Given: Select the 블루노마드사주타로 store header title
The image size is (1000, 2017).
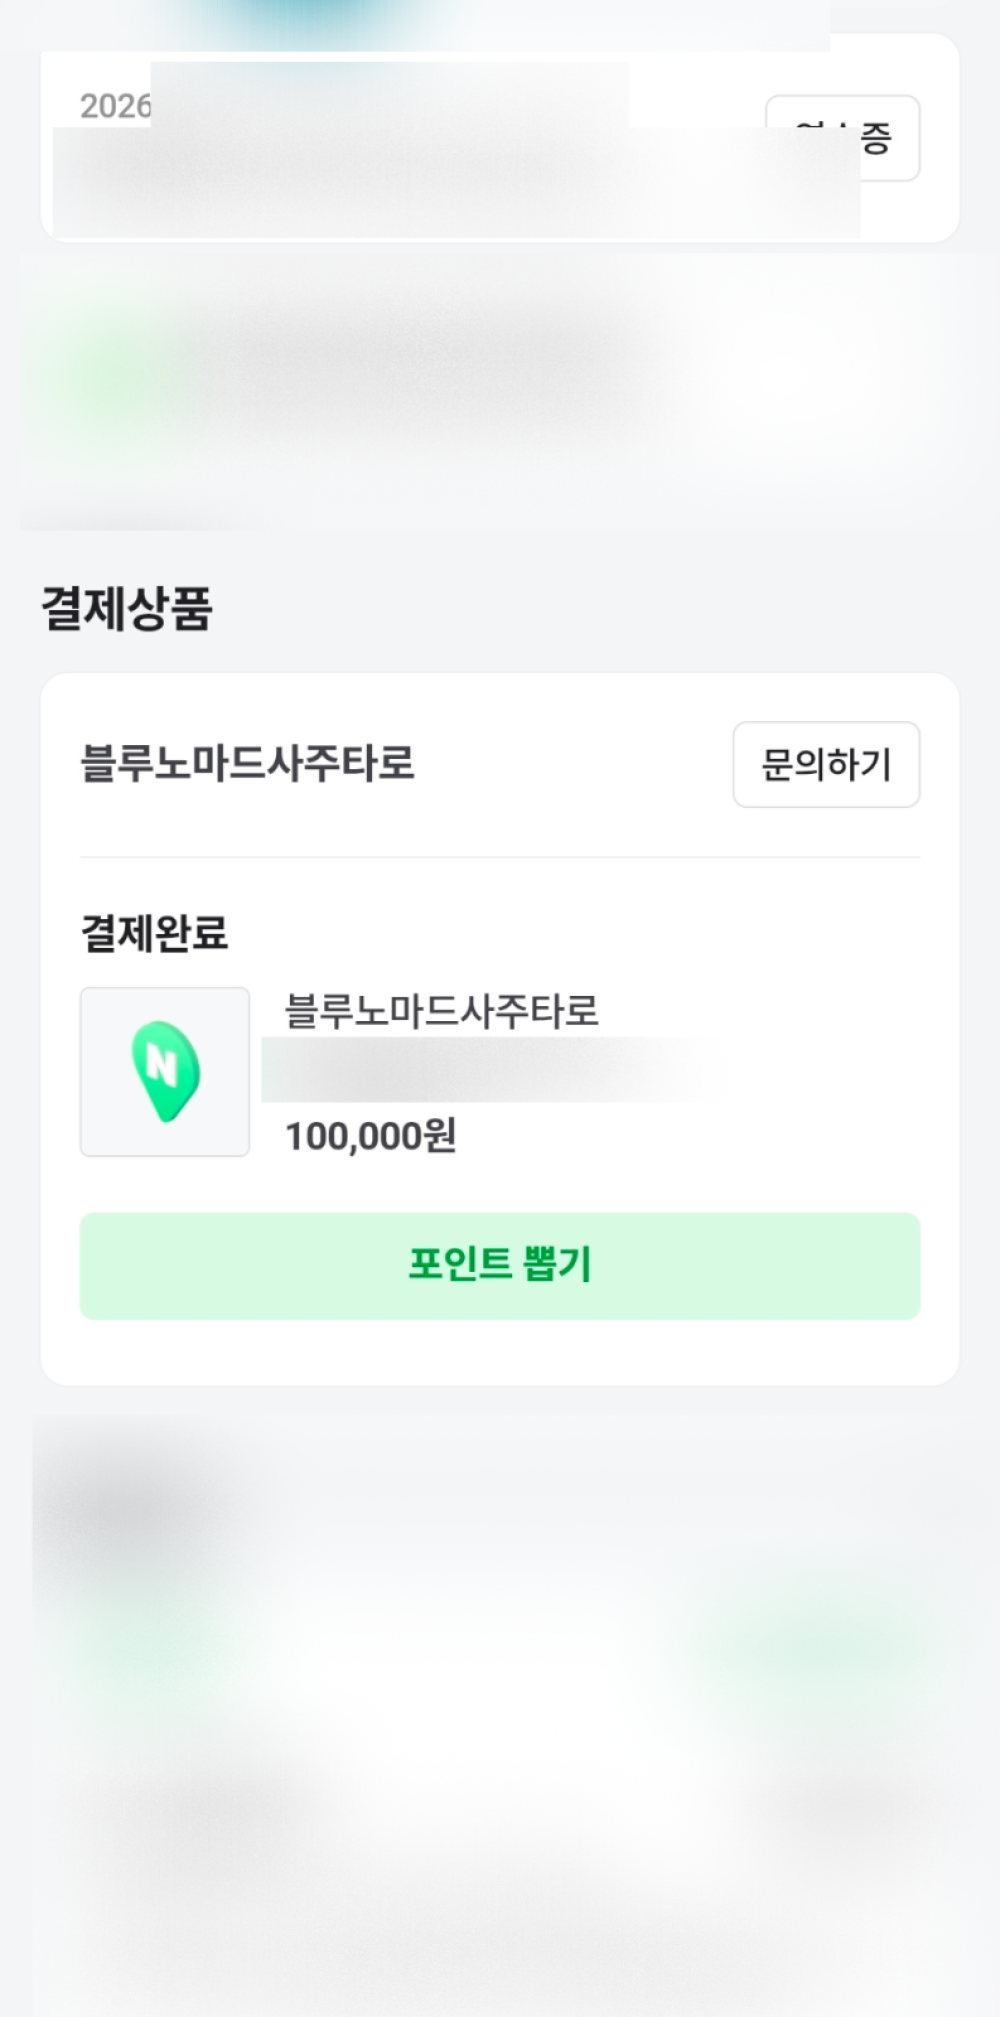Looking at the screenshot, I should [247, 763].
